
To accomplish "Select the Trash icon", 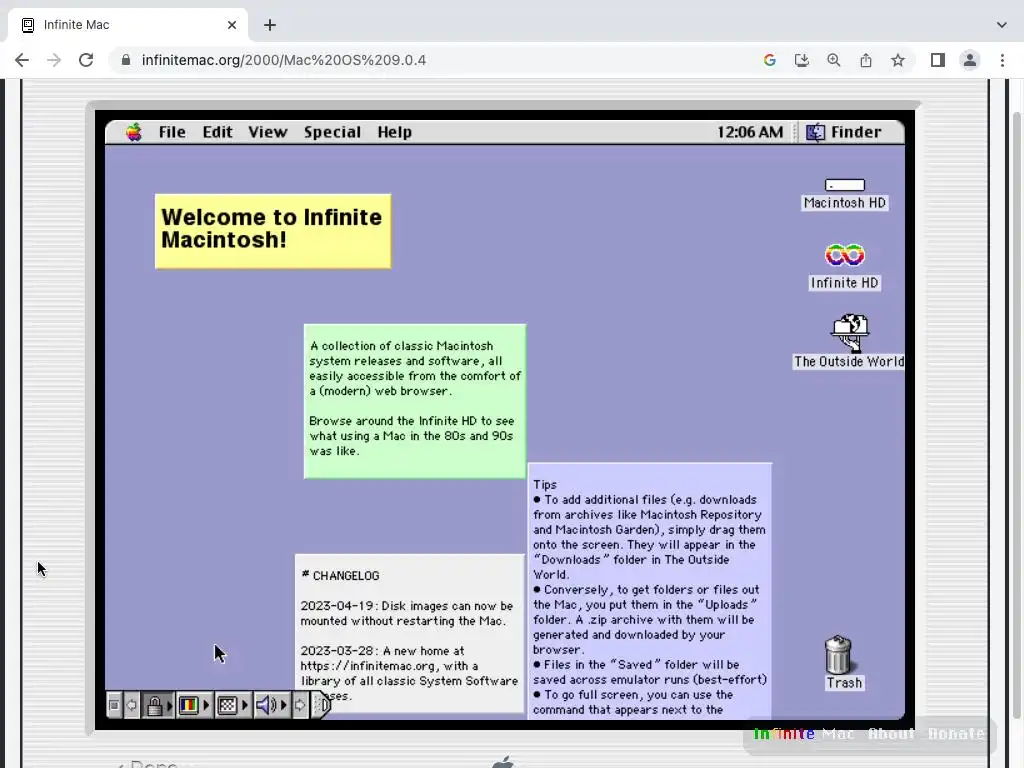I will [844, 662].
